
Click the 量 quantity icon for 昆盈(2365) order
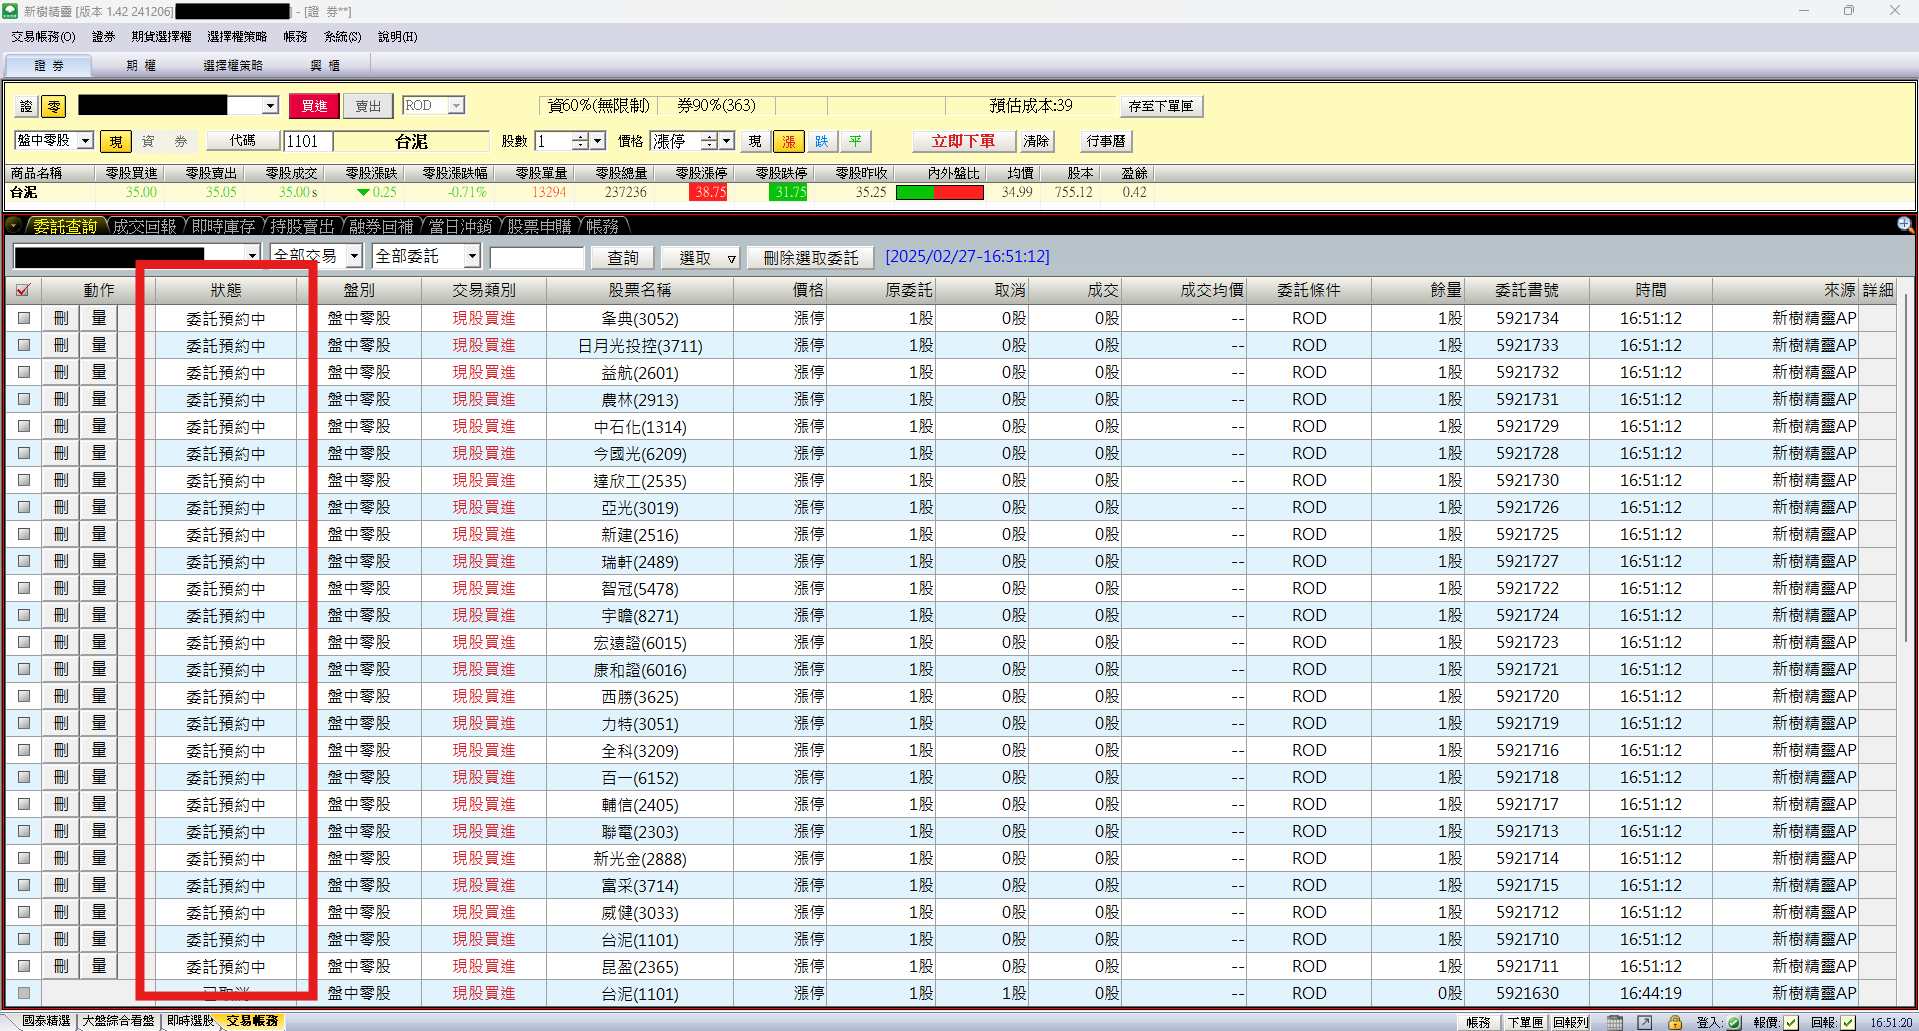click(99, 966)
